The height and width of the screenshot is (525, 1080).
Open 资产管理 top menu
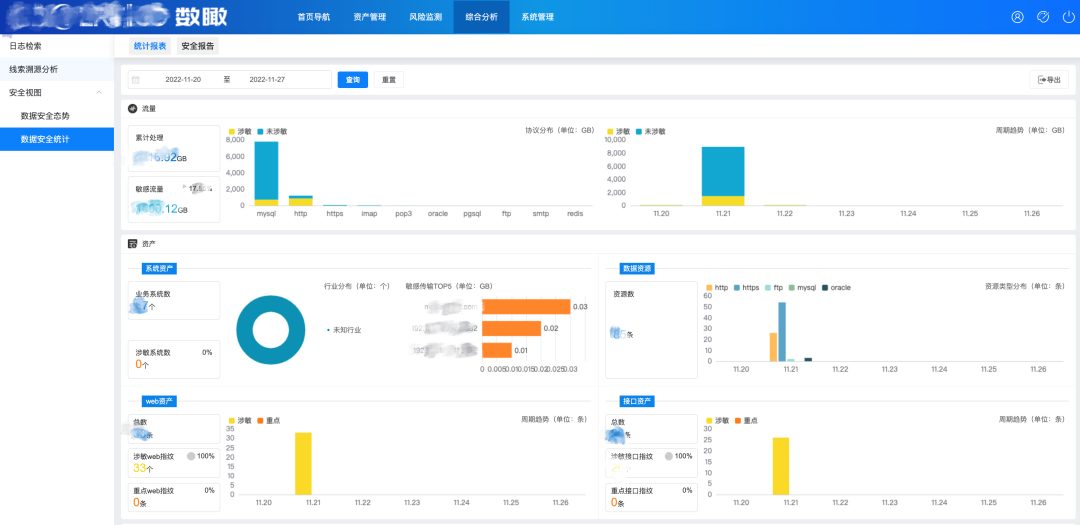point(369,17)
